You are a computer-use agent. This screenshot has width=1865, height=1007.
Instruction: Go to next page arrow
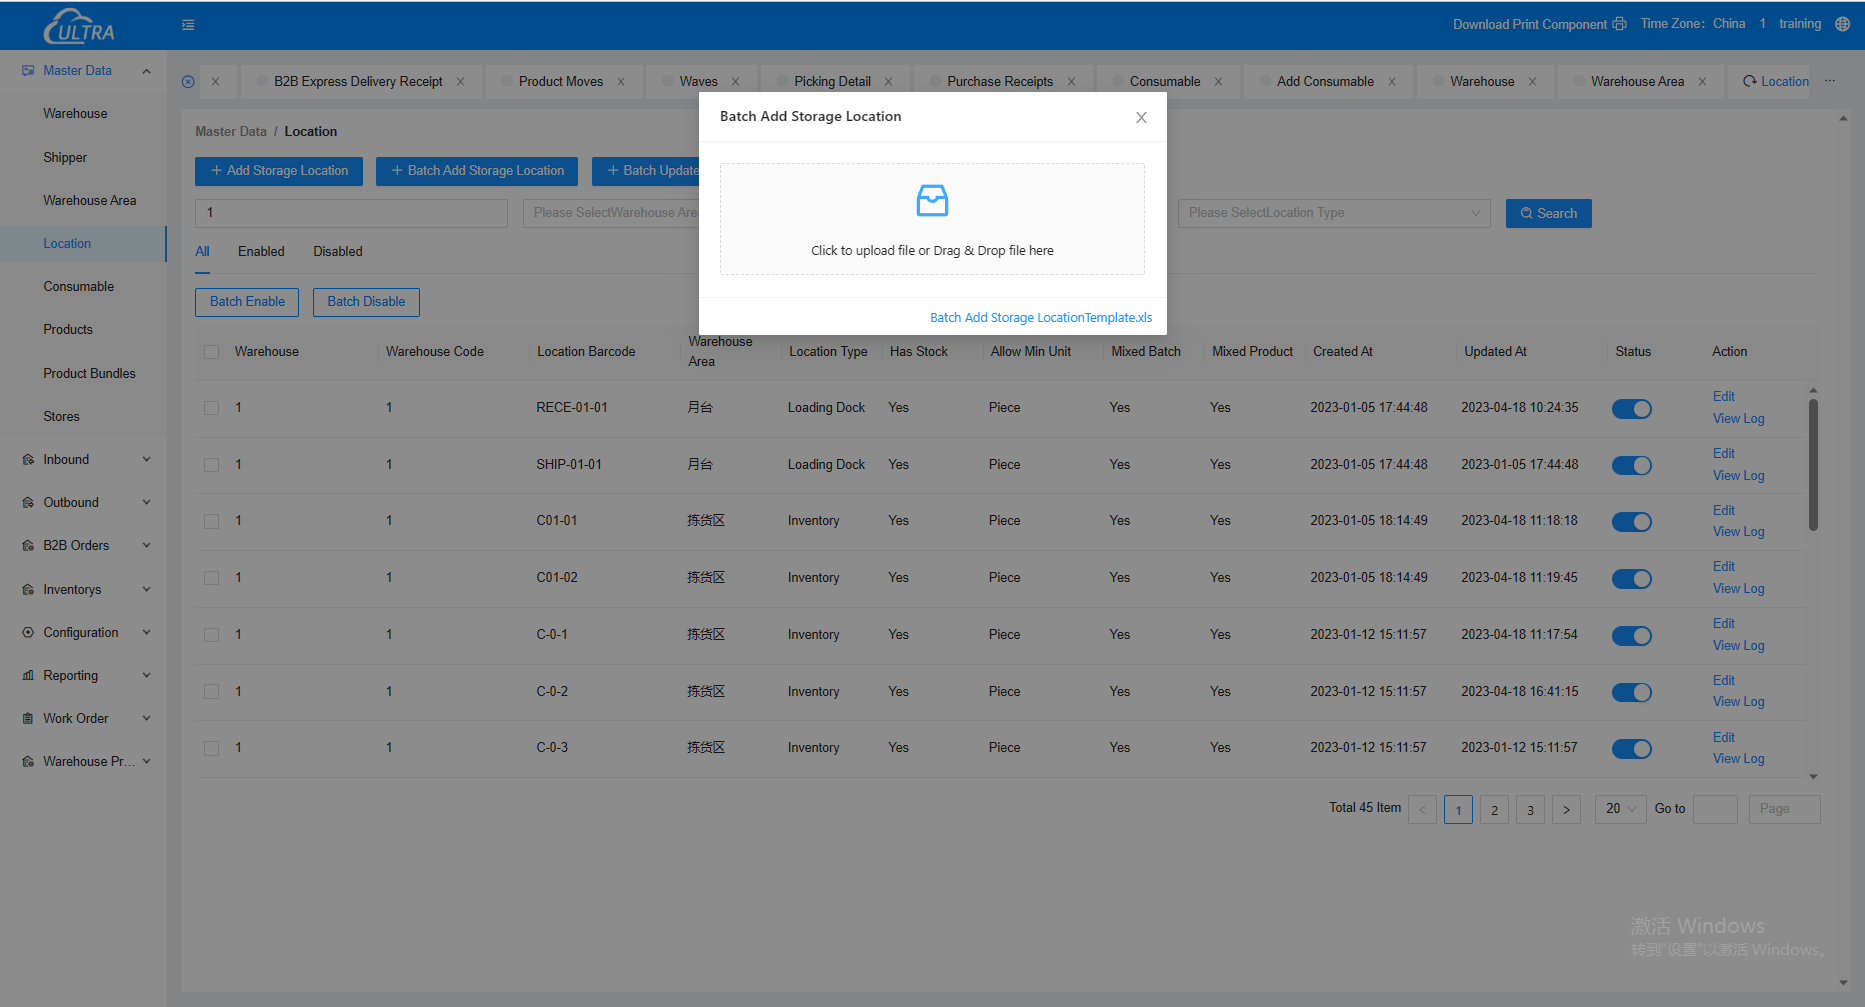(x=1566, y=810)
